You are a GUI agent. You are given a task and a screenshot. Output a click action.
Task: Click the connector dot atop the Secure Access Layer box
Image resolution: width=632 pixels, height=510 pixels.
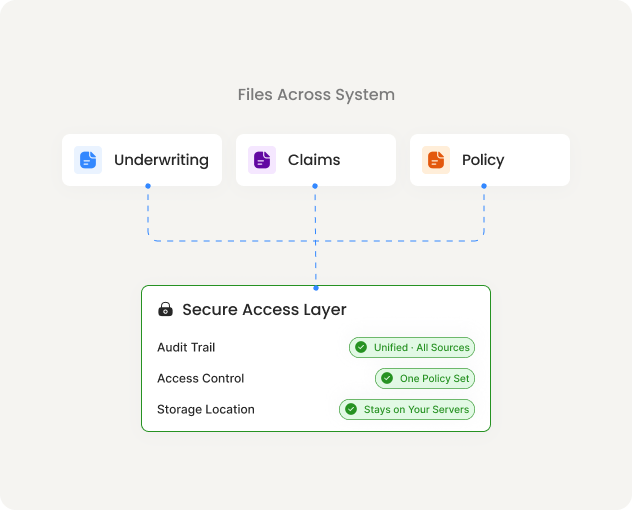pyautogui.click(x=316, y=287)
